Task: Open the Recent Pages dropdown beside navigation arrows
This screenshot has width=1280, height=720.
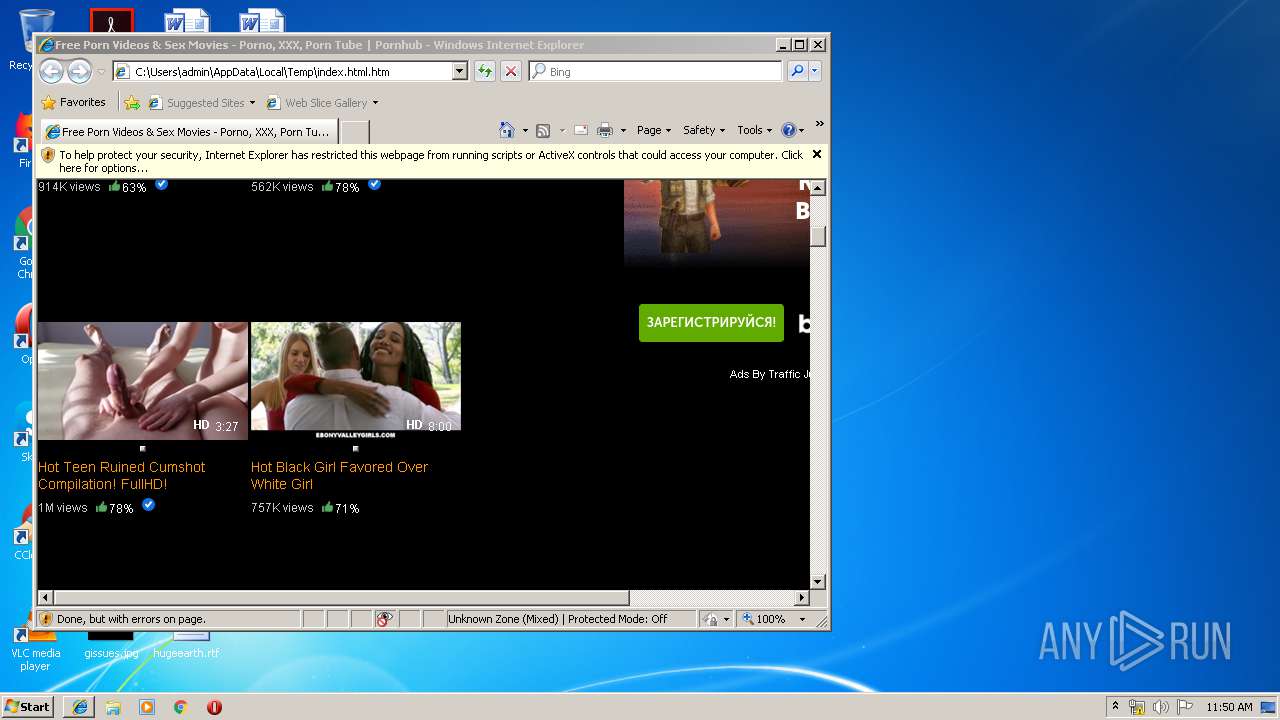Action: click(x=101, y=72)
